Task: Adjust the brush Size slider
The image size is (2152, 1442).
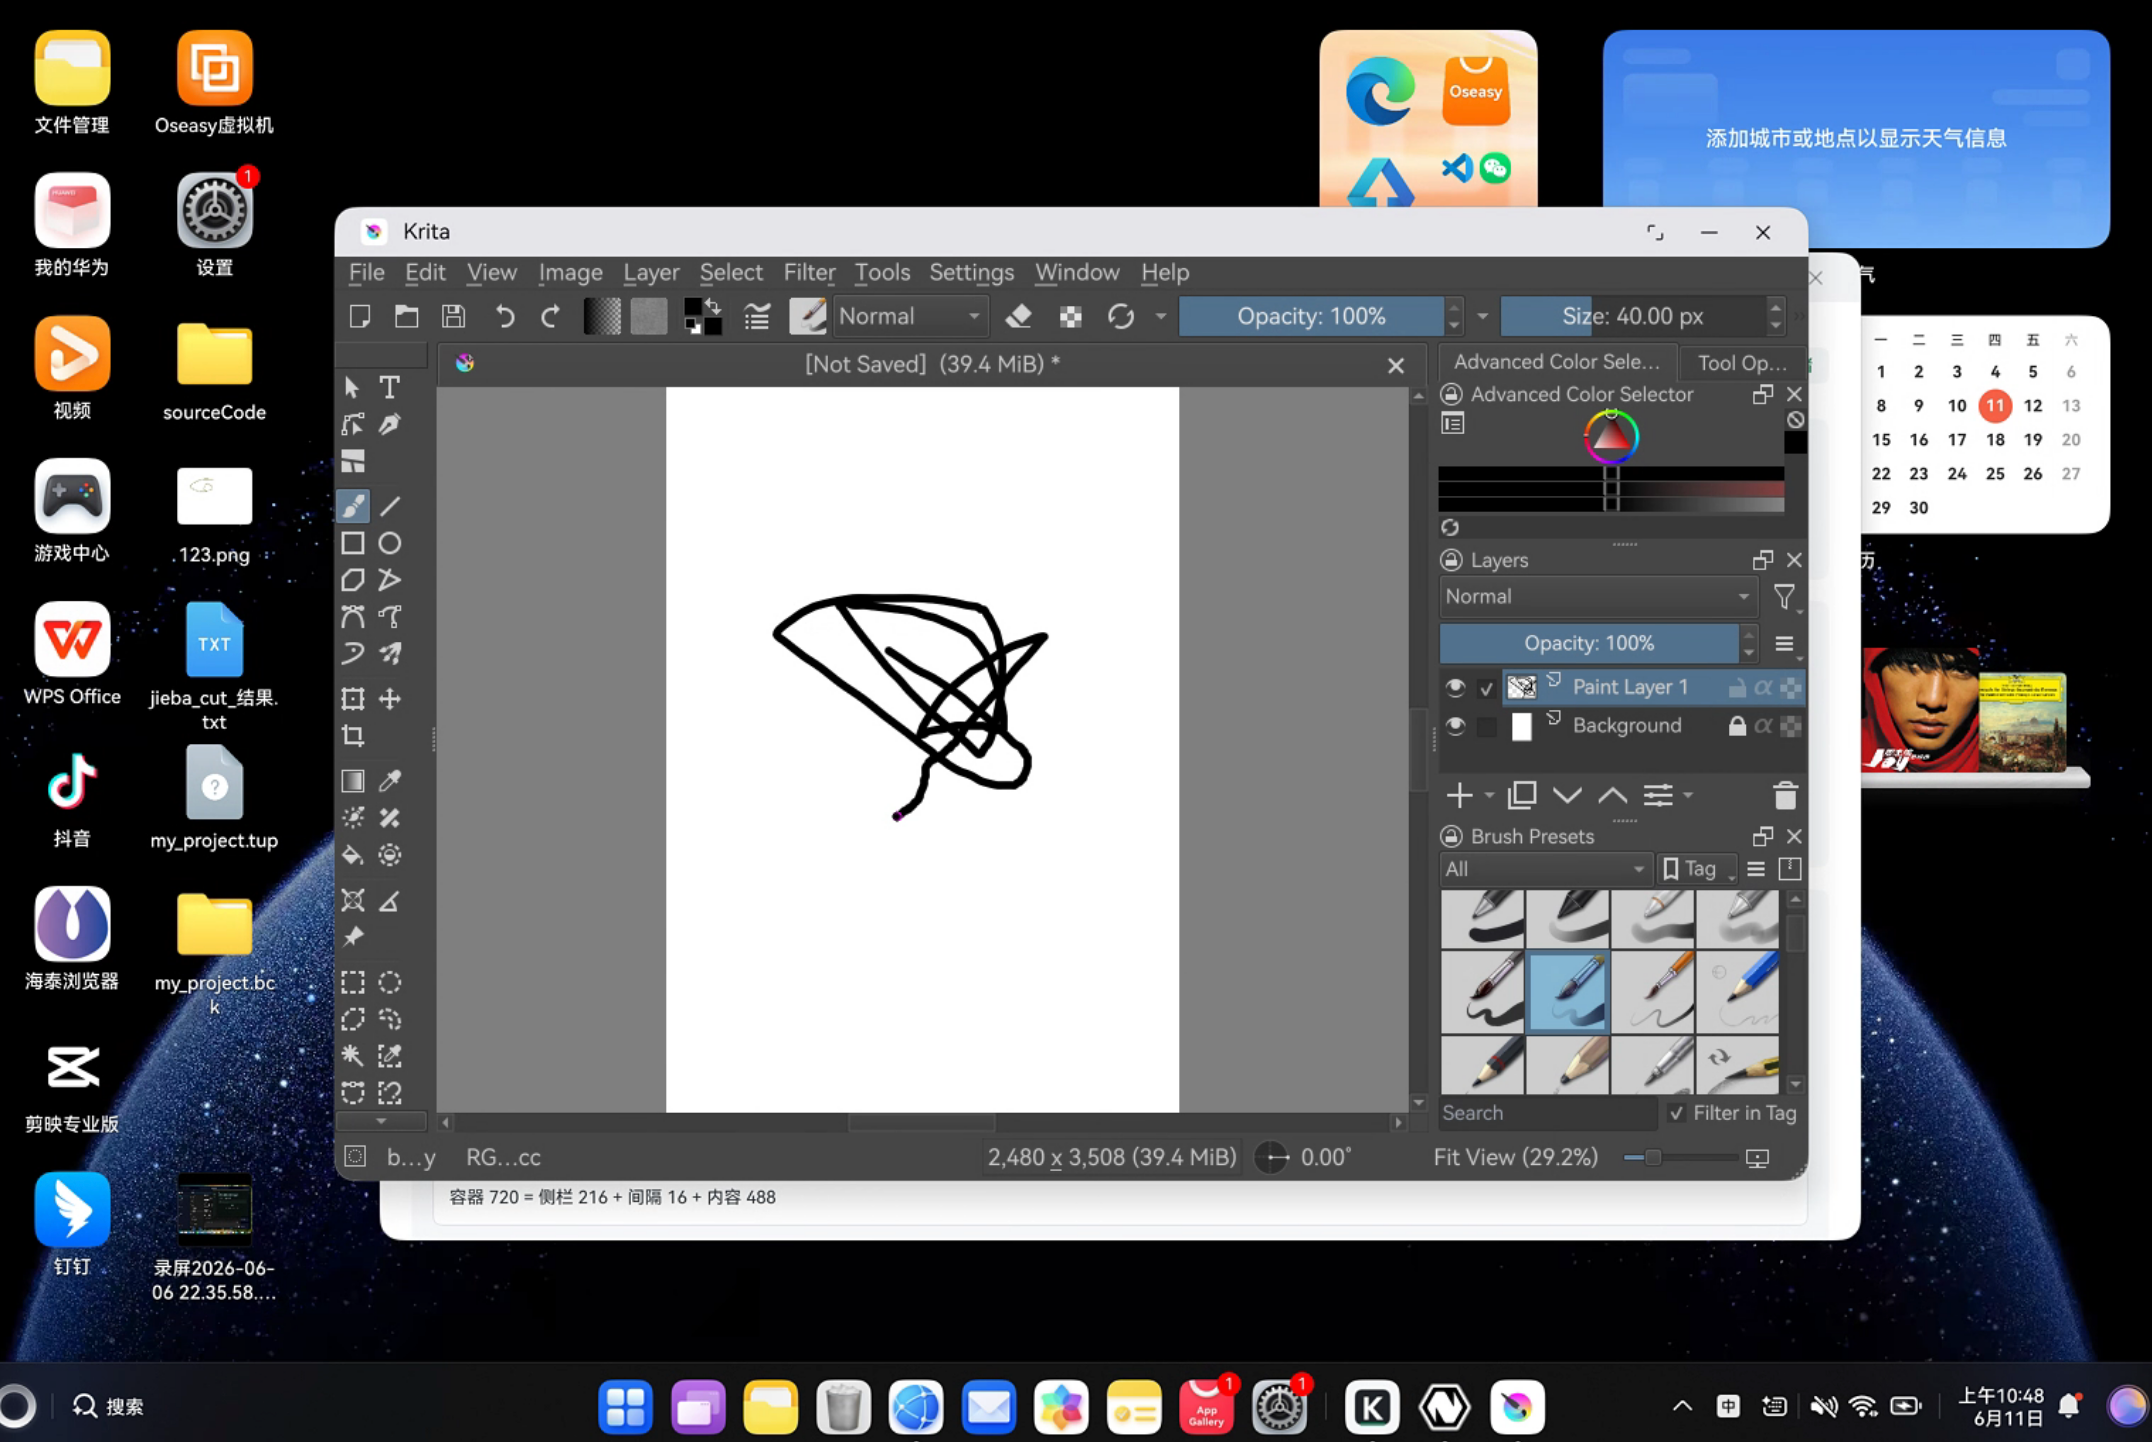Action: 1632,317
